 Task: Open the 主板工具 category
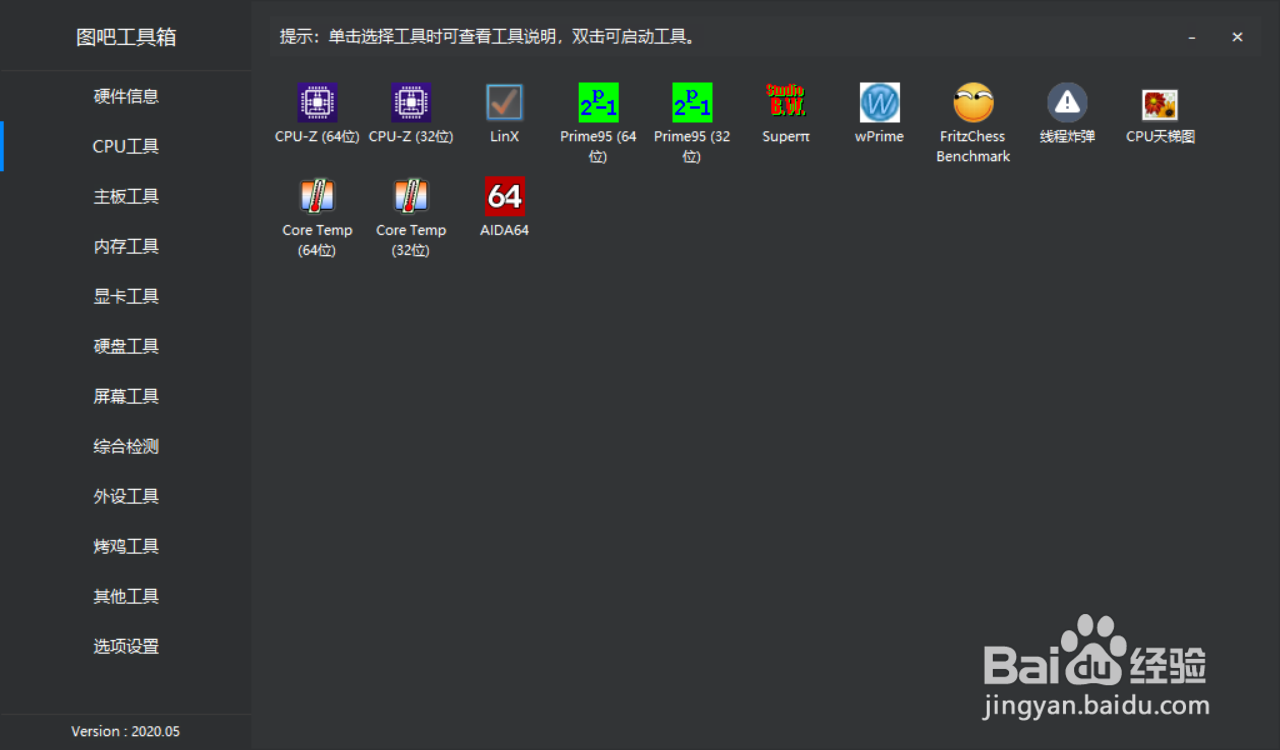[126, 196]
